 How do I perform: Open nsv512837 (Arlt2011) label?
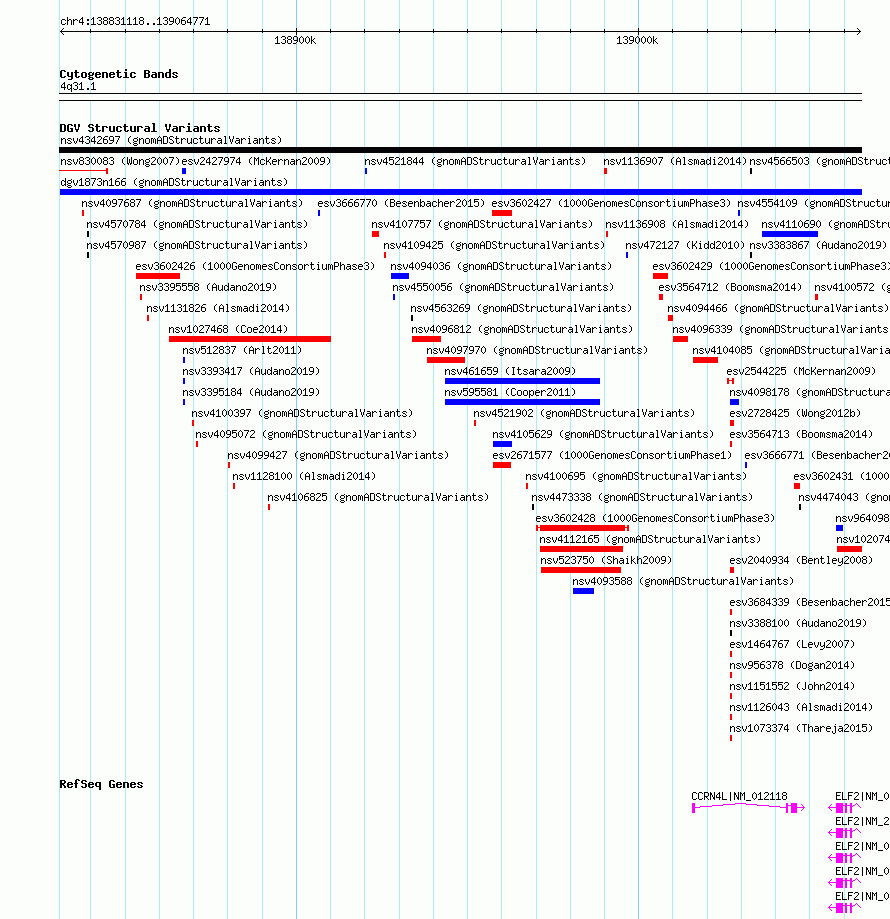click(x=242, y=351)
